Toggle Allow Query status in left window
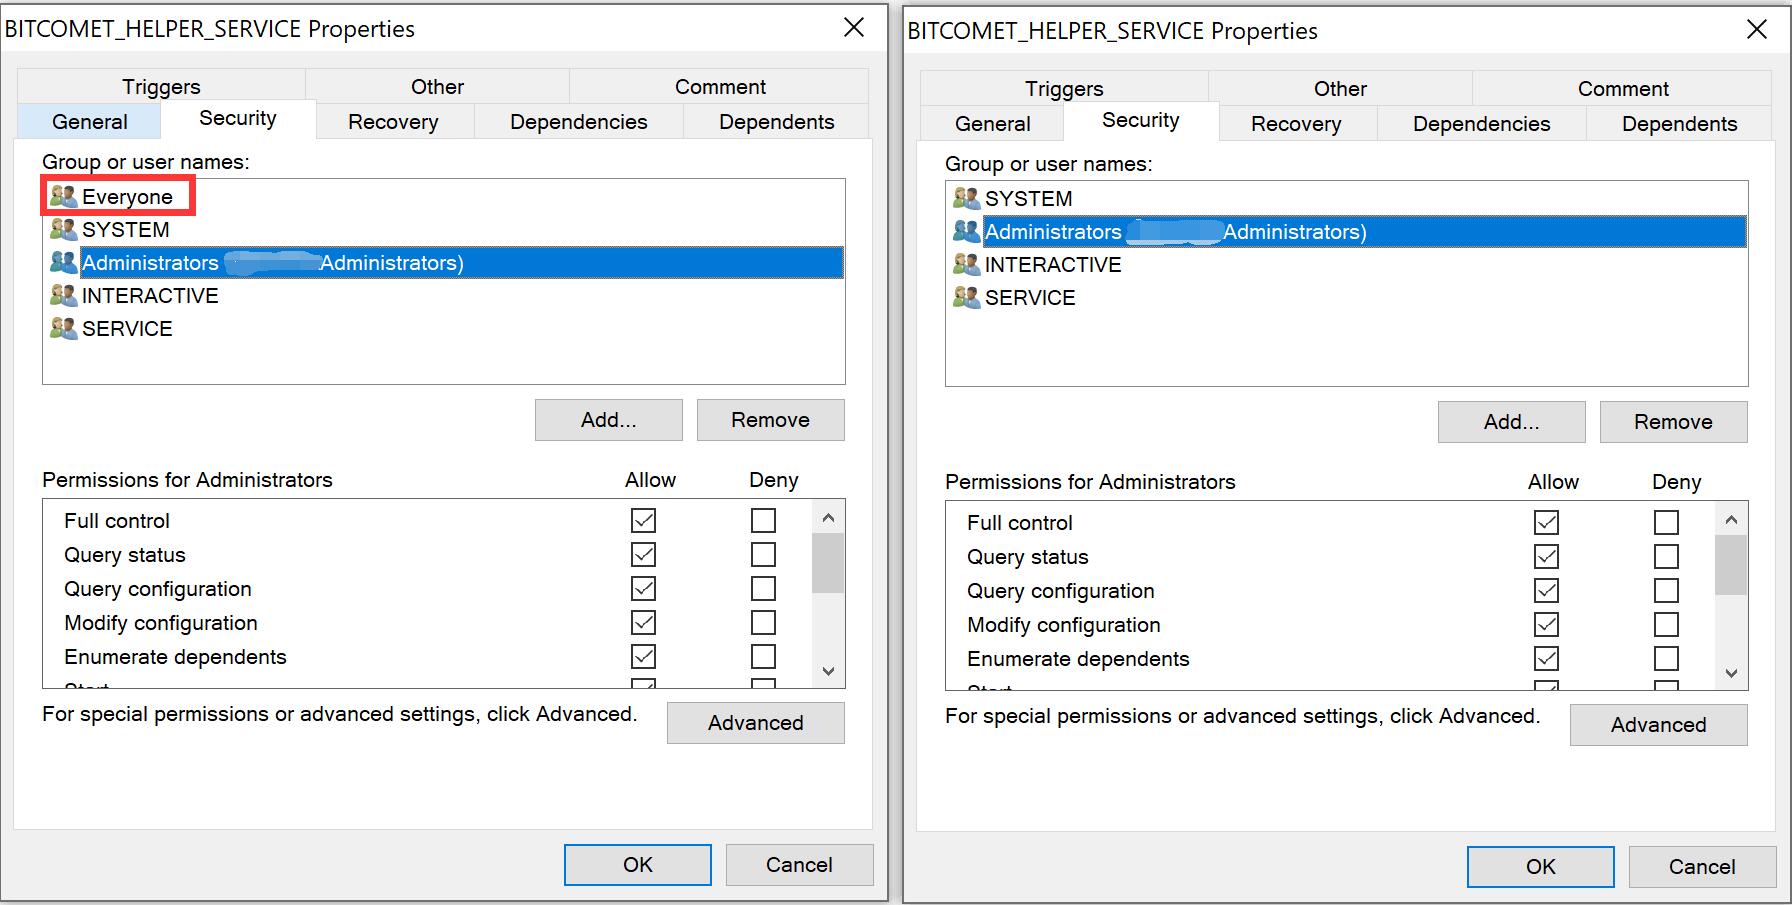 tap(644, 555)
